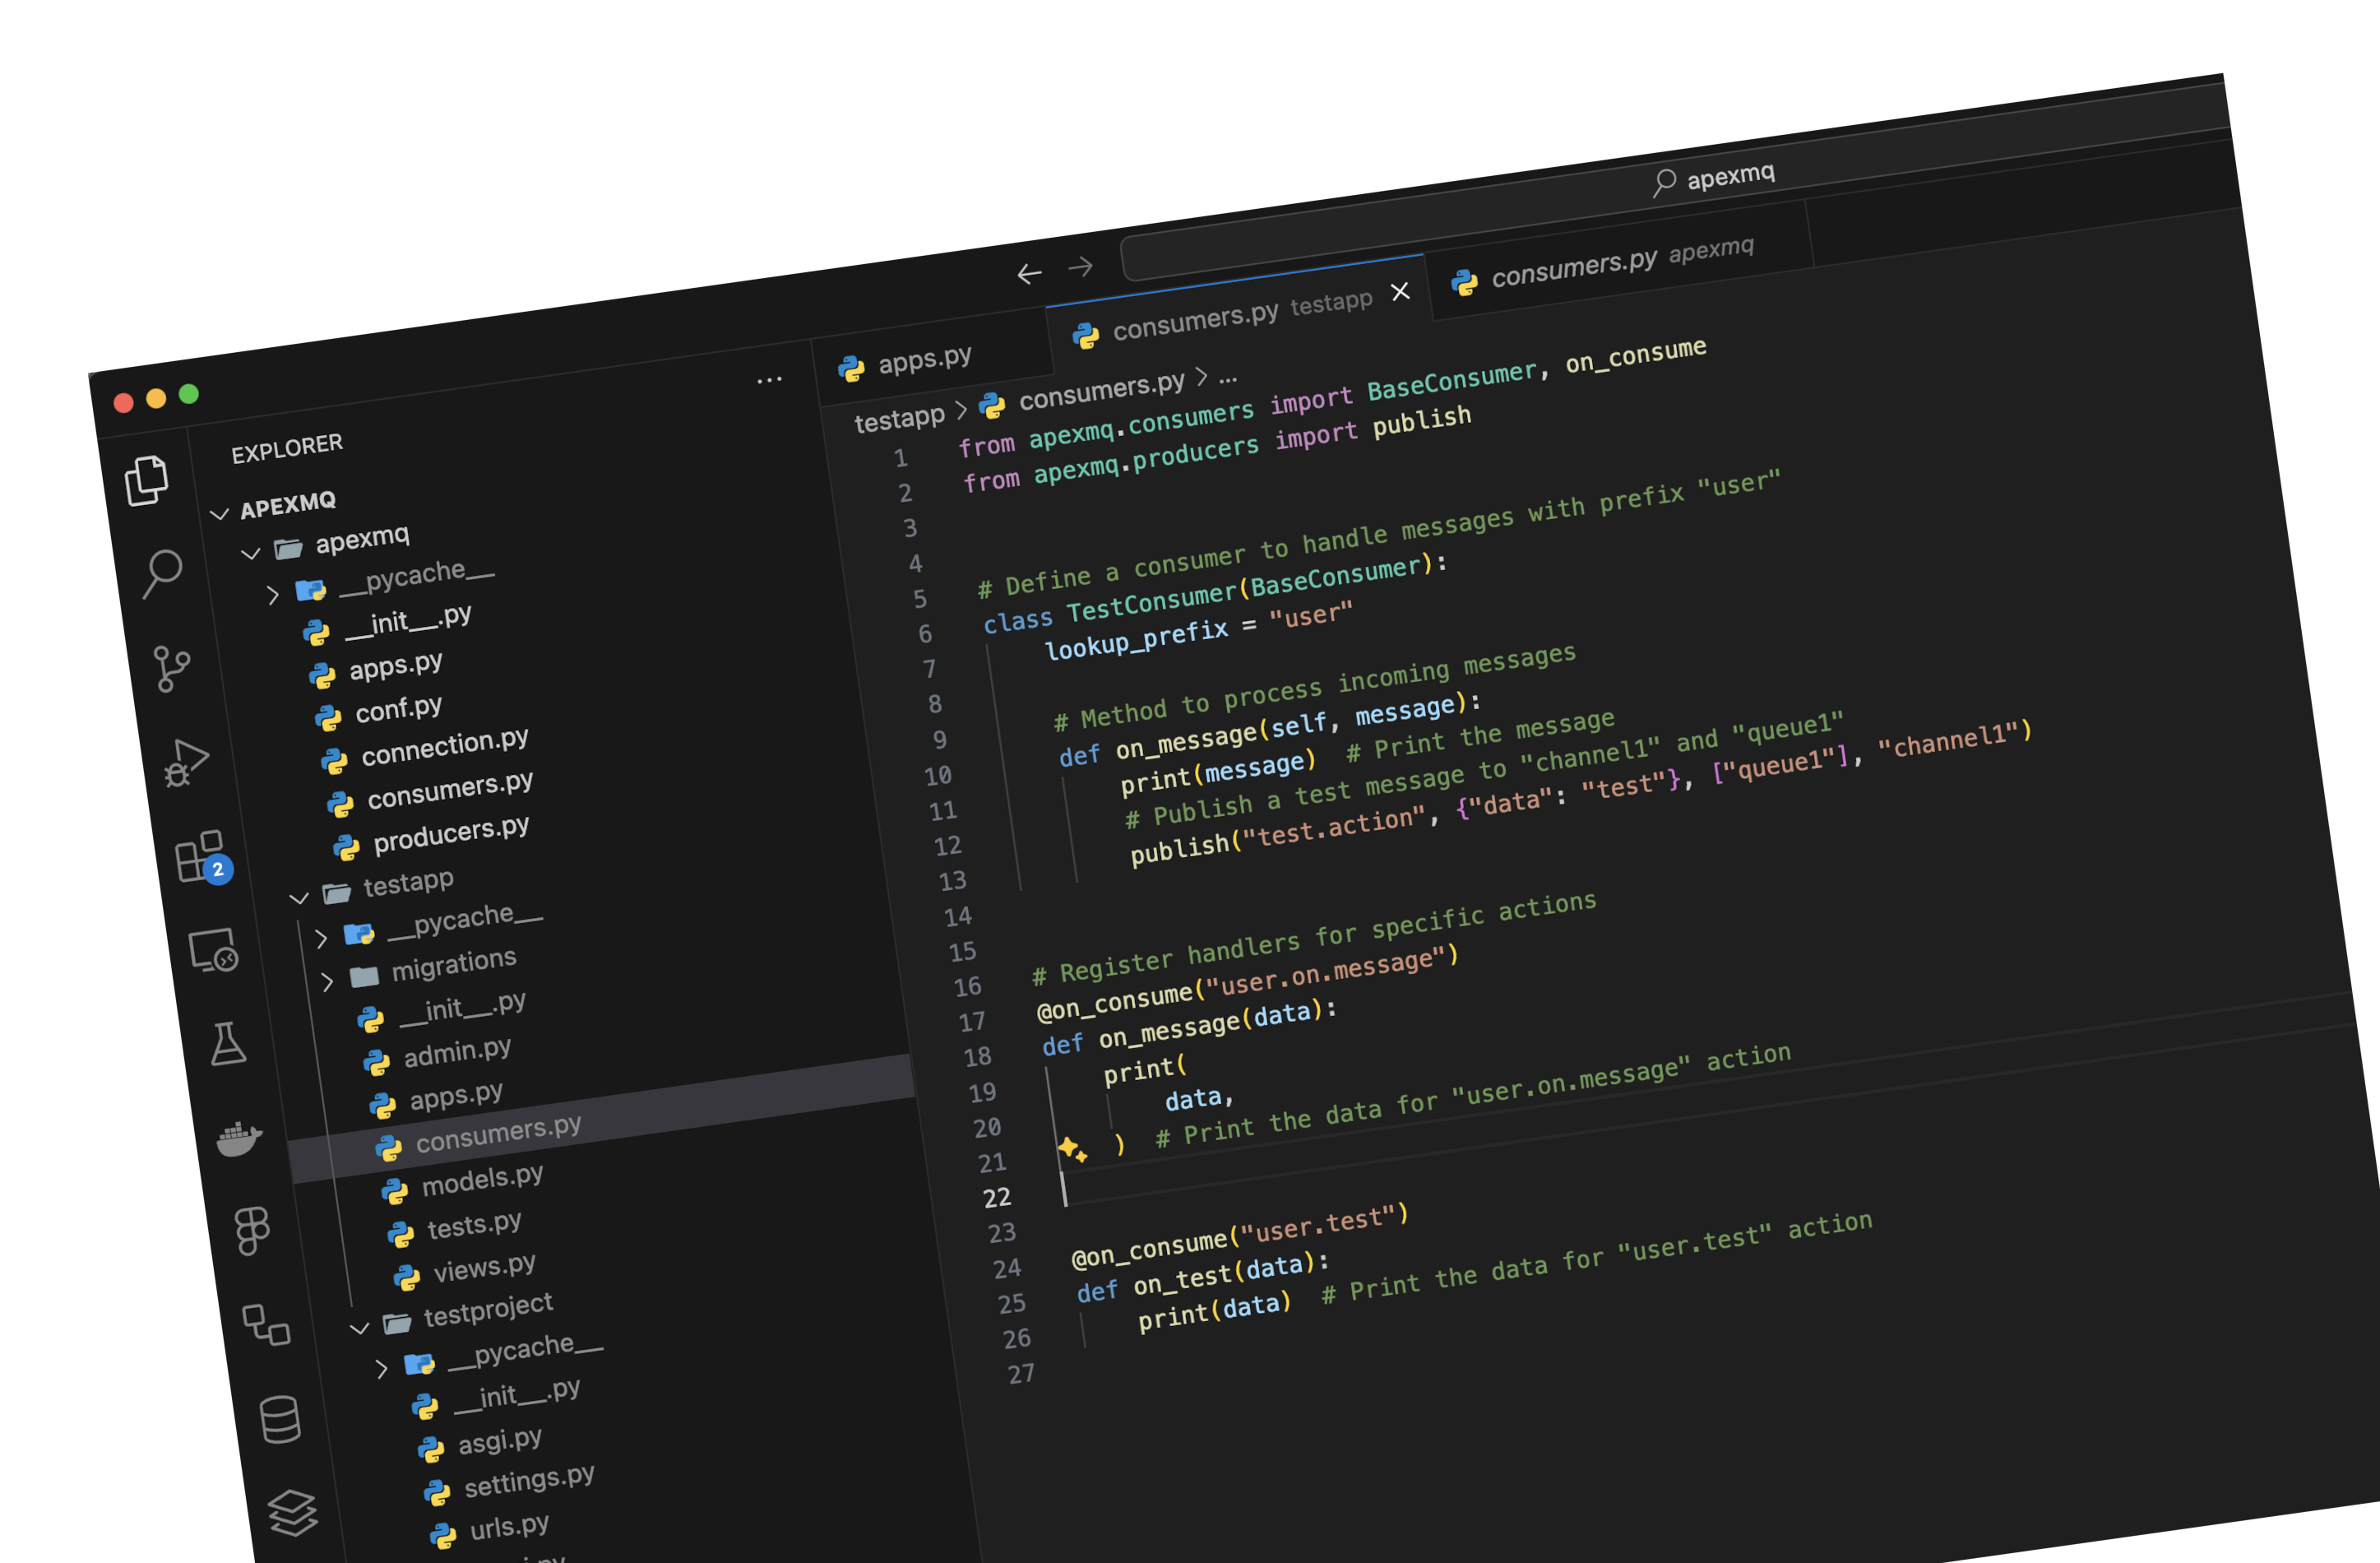Collapse the testapp folder
Screen dimensions: 2380x1563
(x=298, y=897)
